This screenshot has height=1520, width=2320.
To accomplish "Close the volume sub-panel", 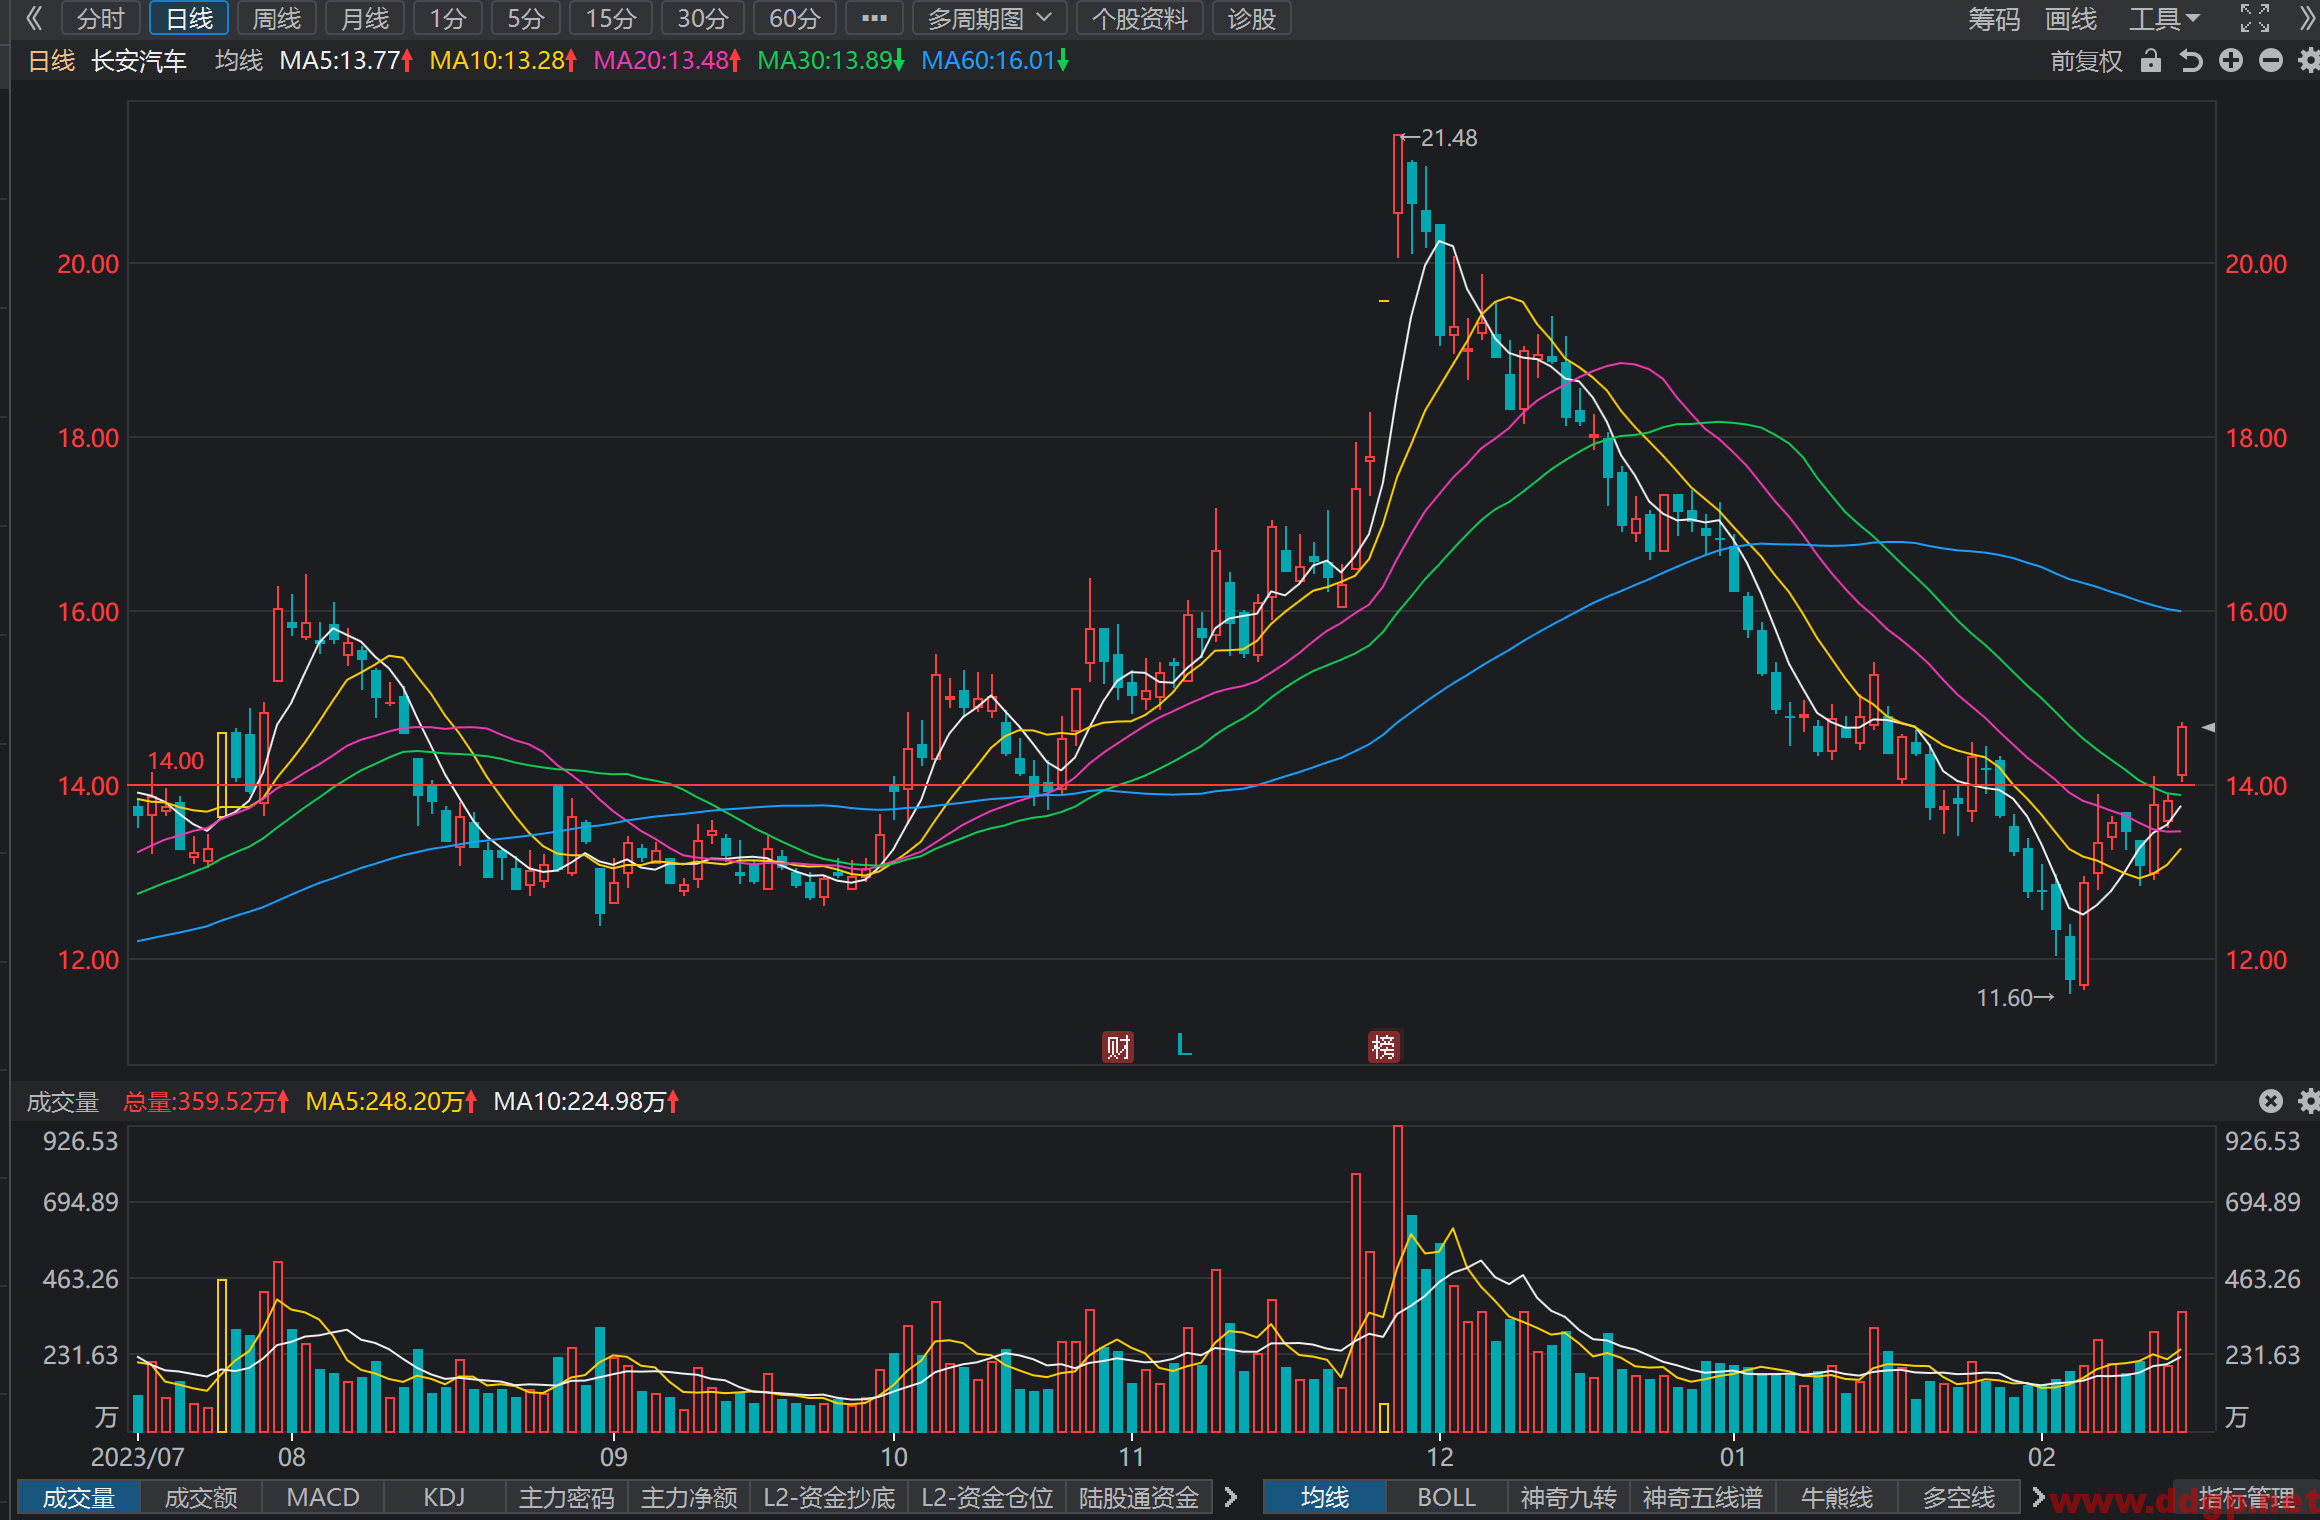I will 2271,1101.
